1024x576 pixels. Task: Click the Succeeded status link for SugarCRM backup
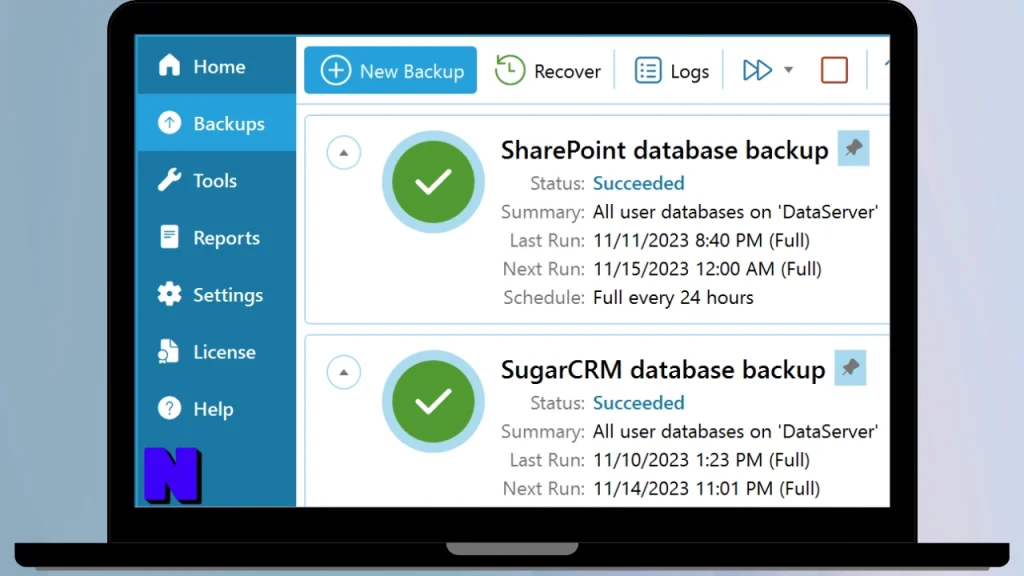point(639,403)
